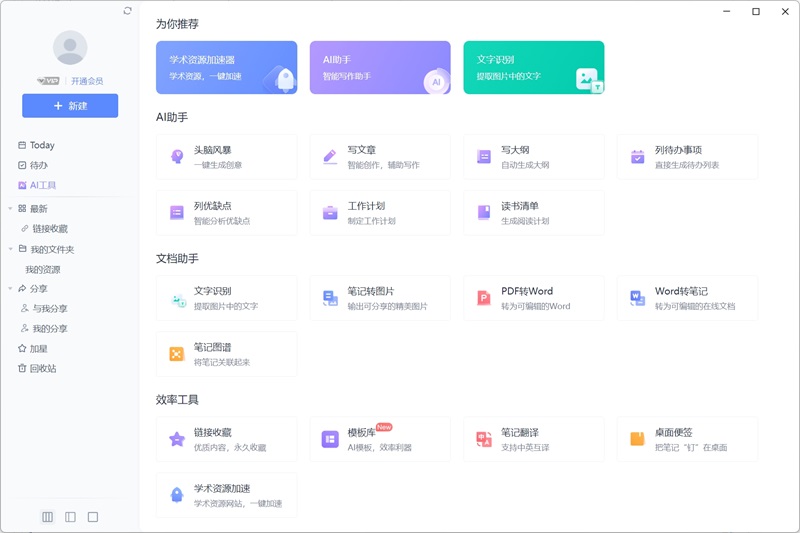Open 与我分享 in the sidebar

(x=44, y=309)
